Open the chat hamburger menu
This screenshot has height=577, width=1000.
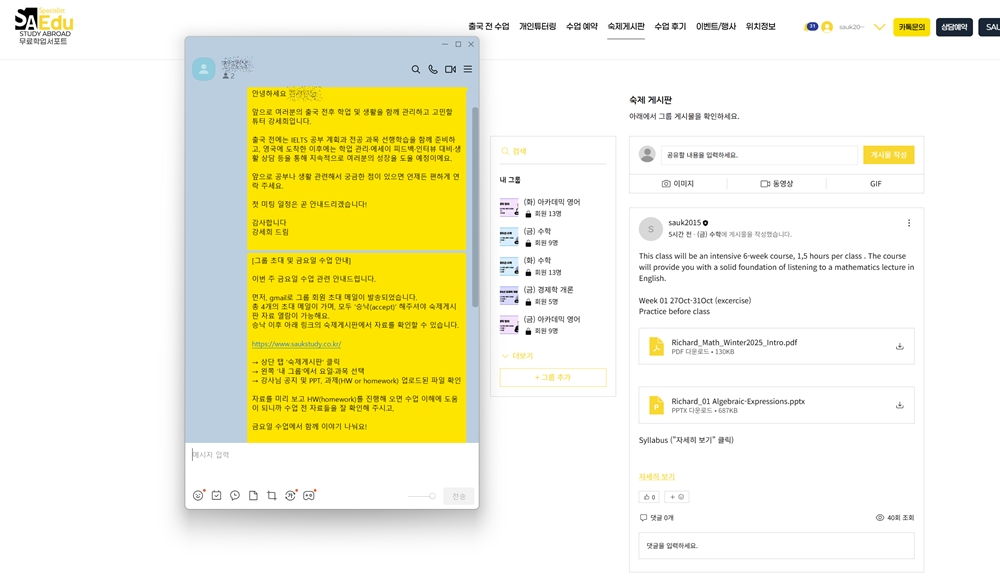coord(468,70)
